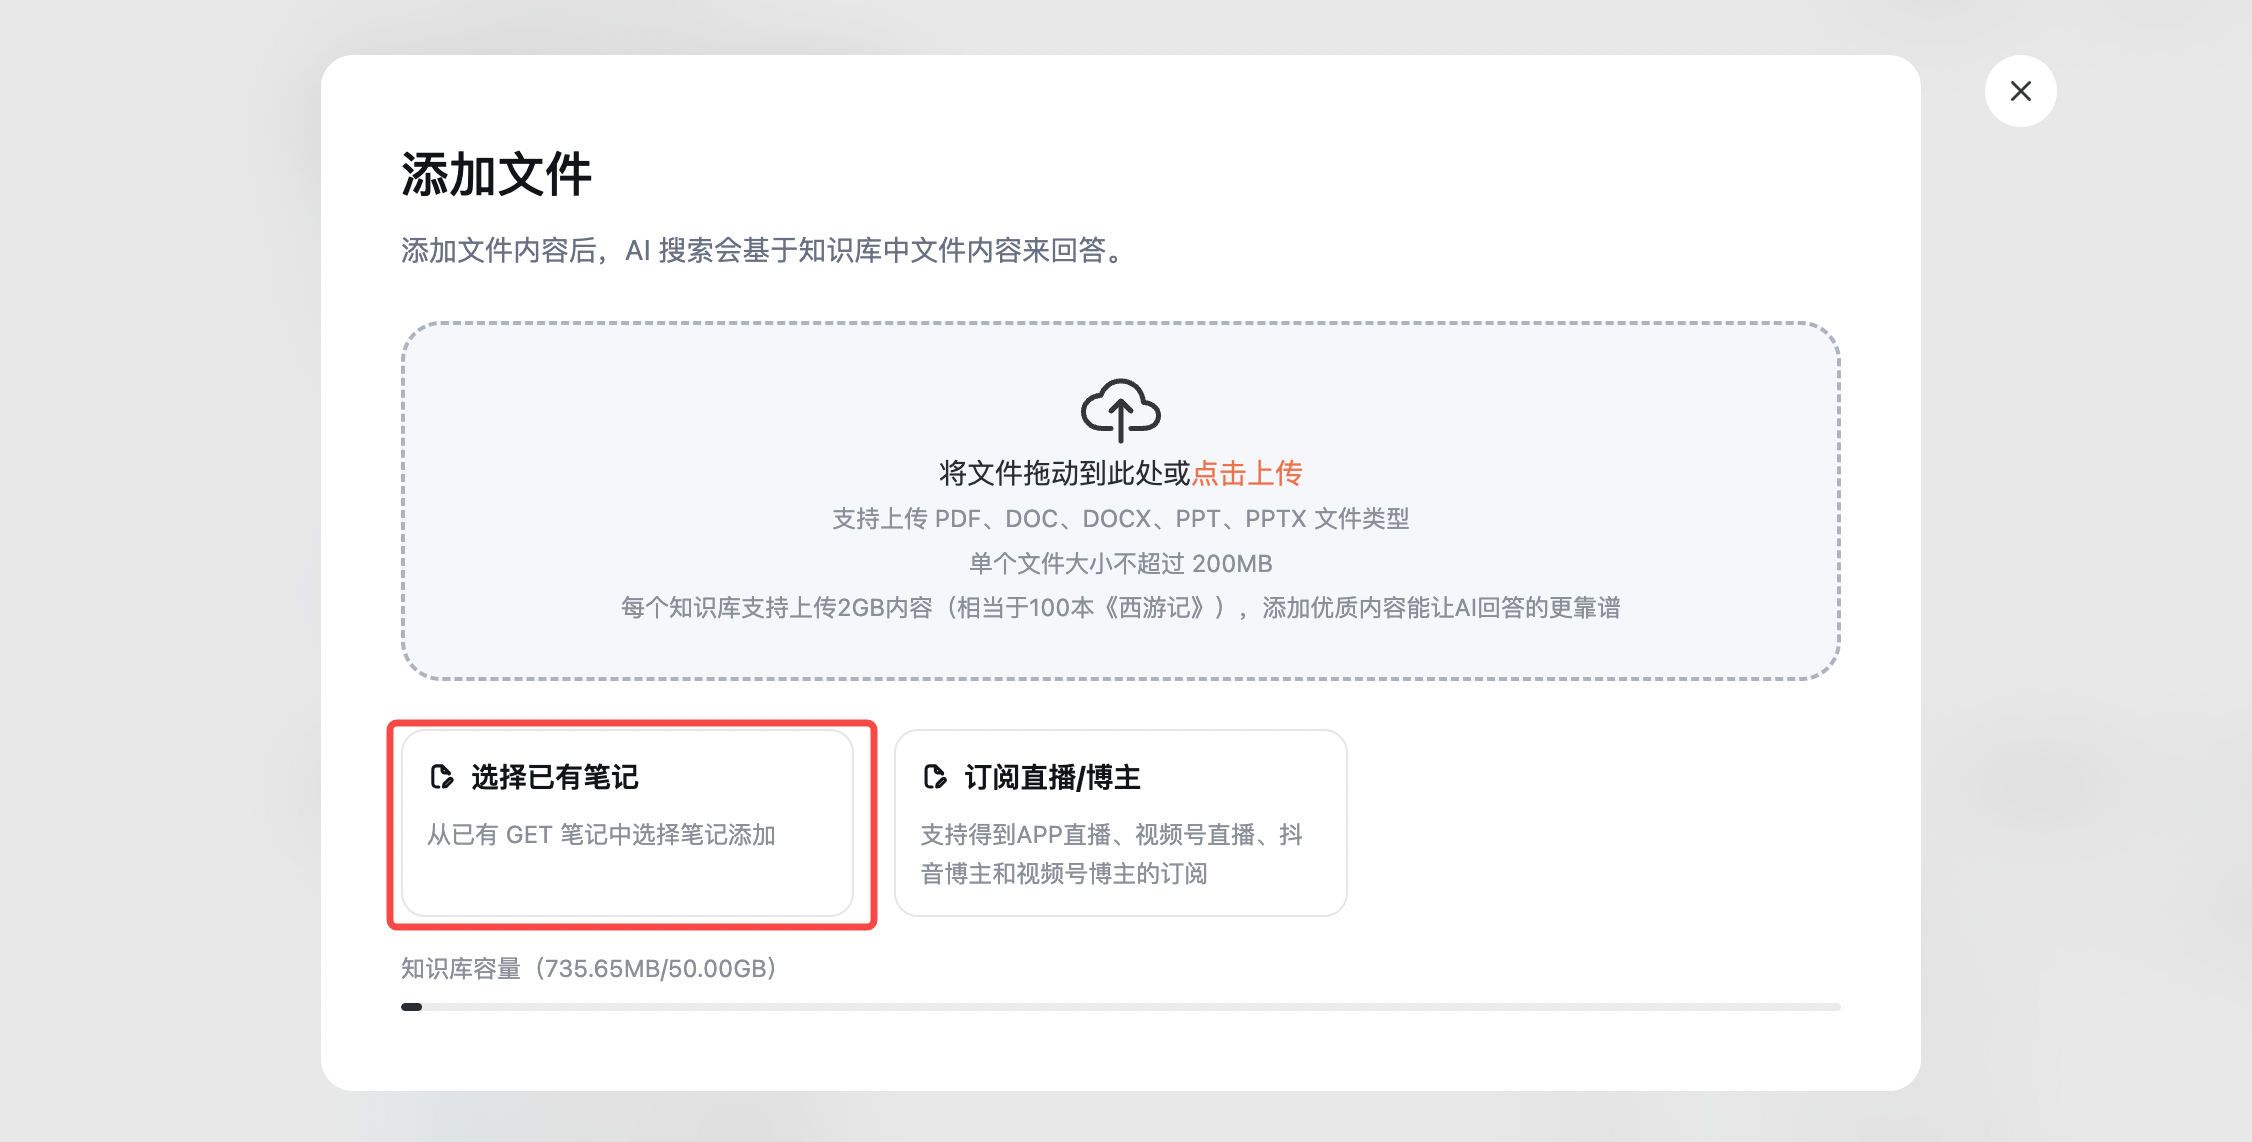Click the supported file types line

pos(1120,519)
